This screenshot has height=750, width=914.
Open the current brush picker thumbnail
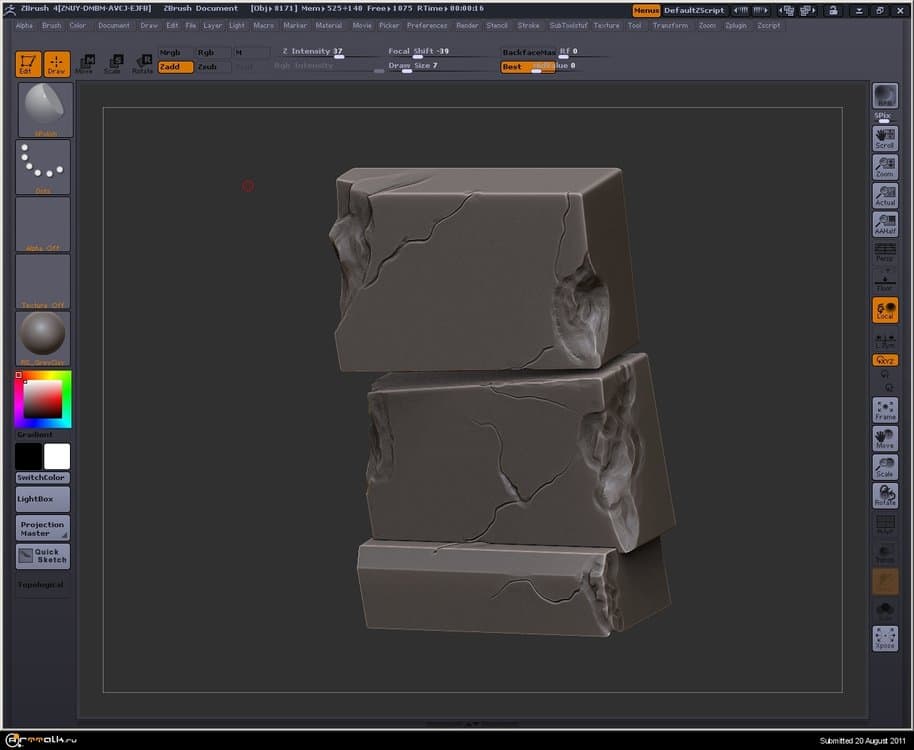(x=45, y=109)
